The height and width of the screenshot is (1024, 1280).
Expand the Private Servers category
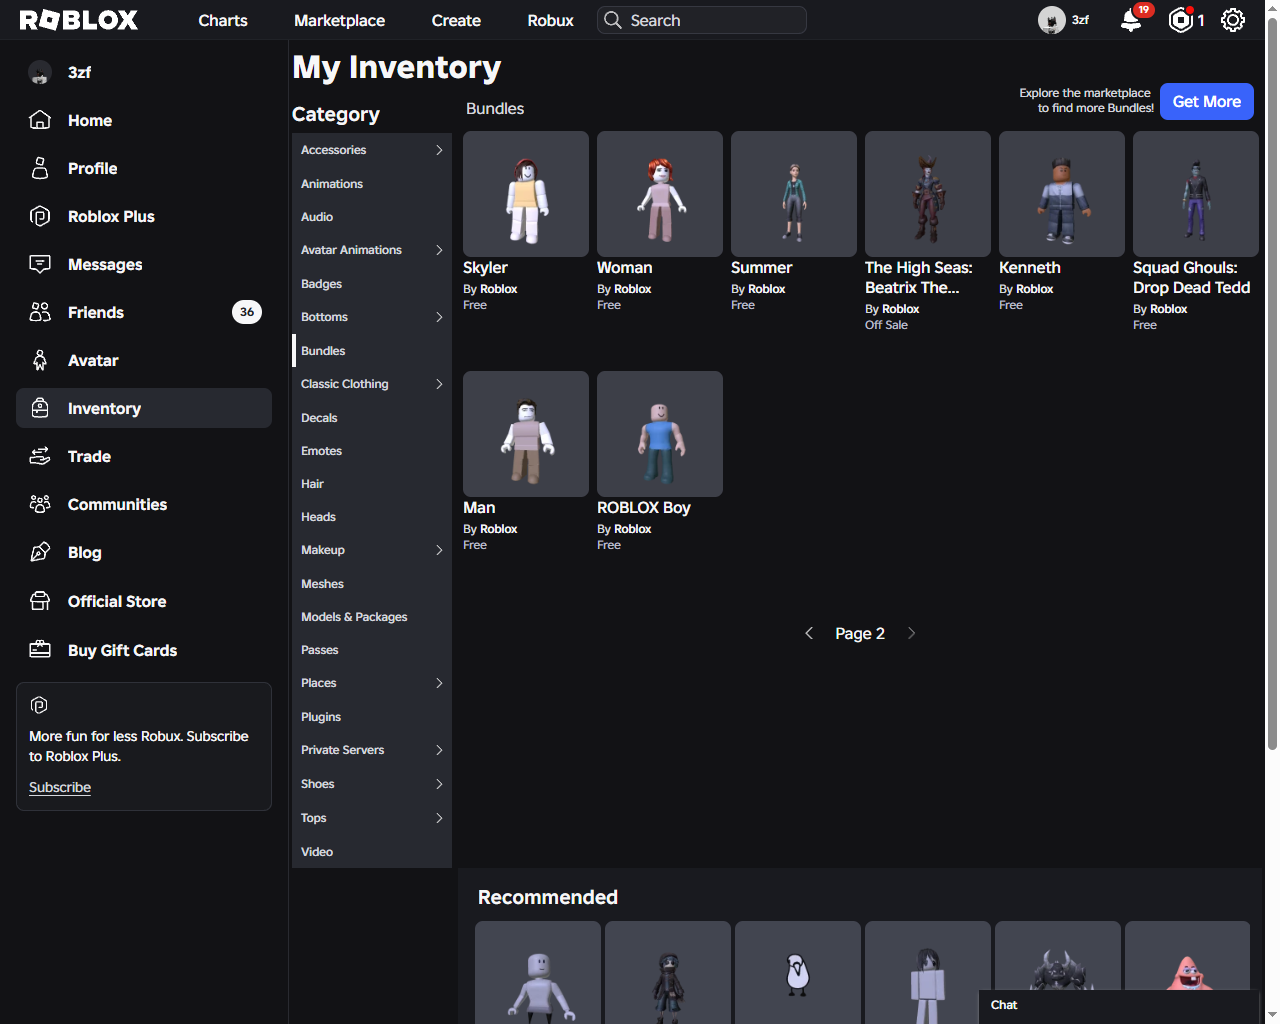[439, 750]
